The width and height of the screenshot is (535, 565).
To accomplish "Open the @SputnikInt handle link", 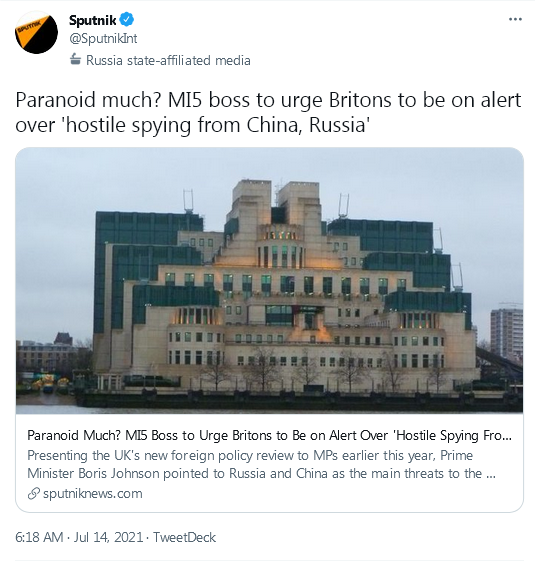I will pyautogui.click(x=103, y=39).
